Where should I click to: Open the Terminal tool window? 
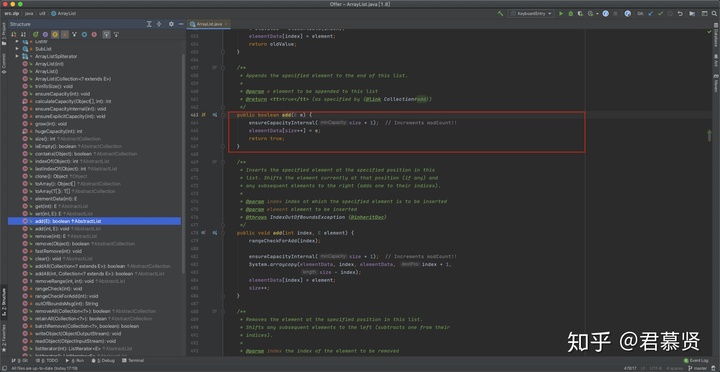click(x=134, y=361)
